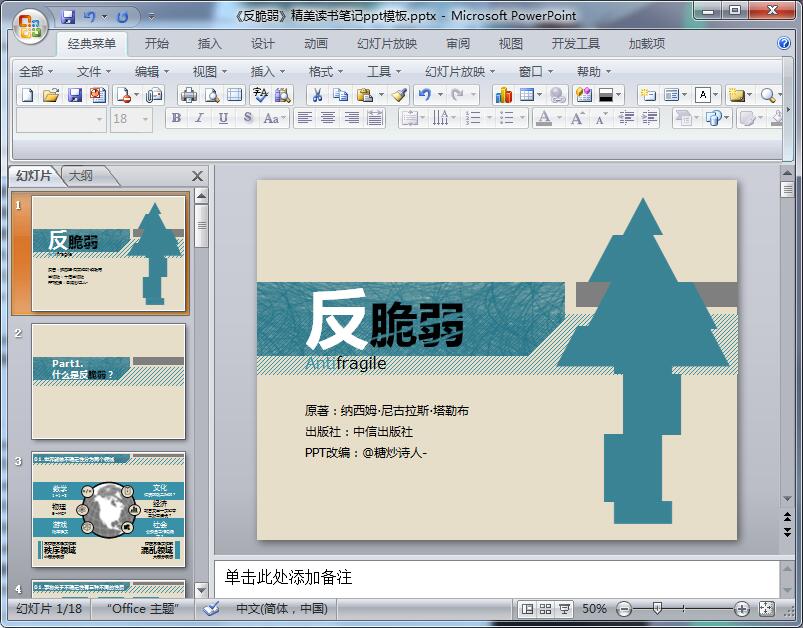Expand the 格式 dropdown menu
The width and height of the screenshot is (803, 628).
tap(326, 72)
